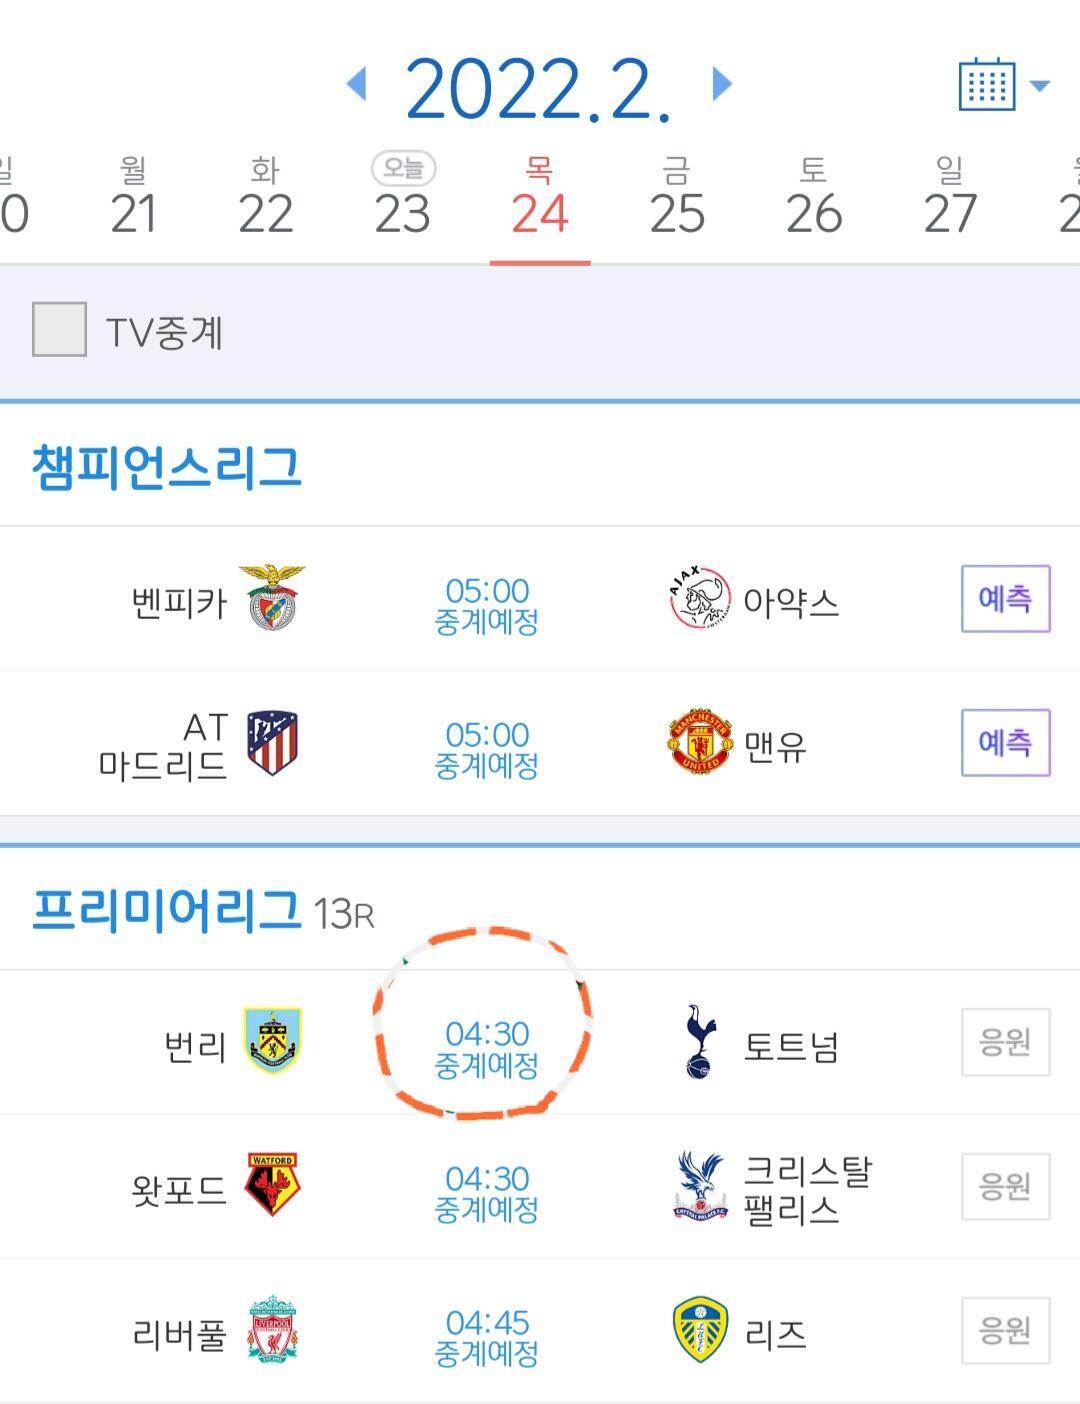Screen dimensions: 1080x1404
Task: Click the Ajax team logo
Action: pyautogui.click(x=699, y=598)
